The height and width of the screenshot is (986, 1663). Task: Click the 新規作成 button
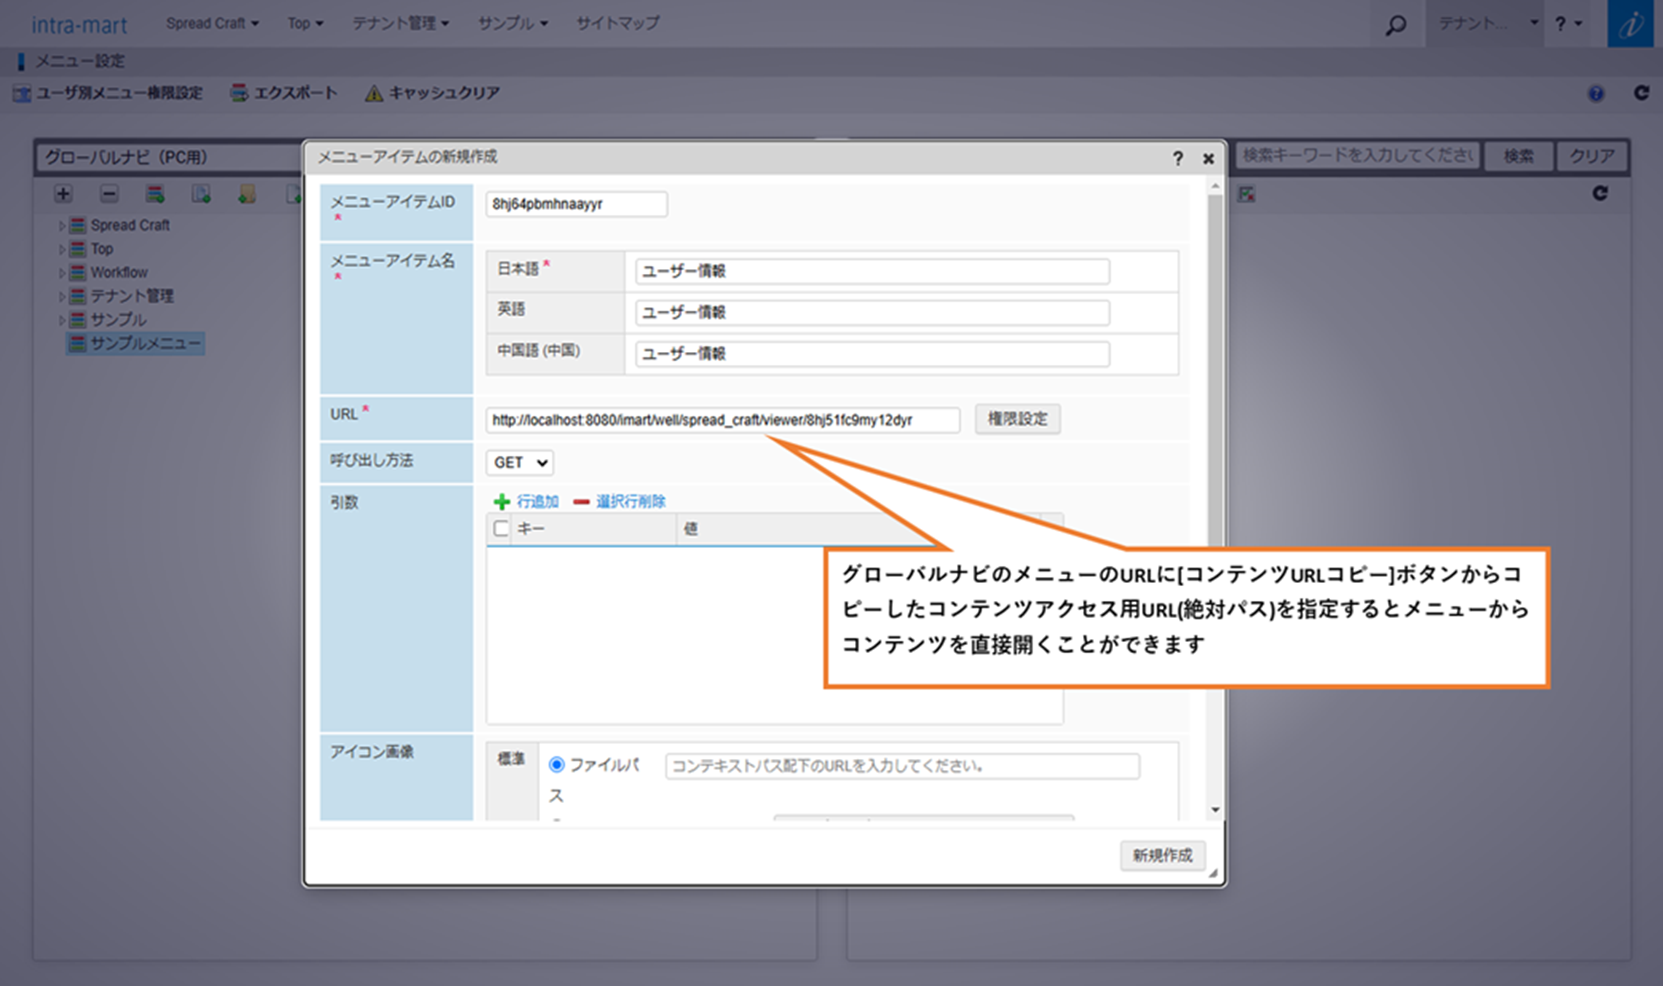click(x=1161, y=855)
